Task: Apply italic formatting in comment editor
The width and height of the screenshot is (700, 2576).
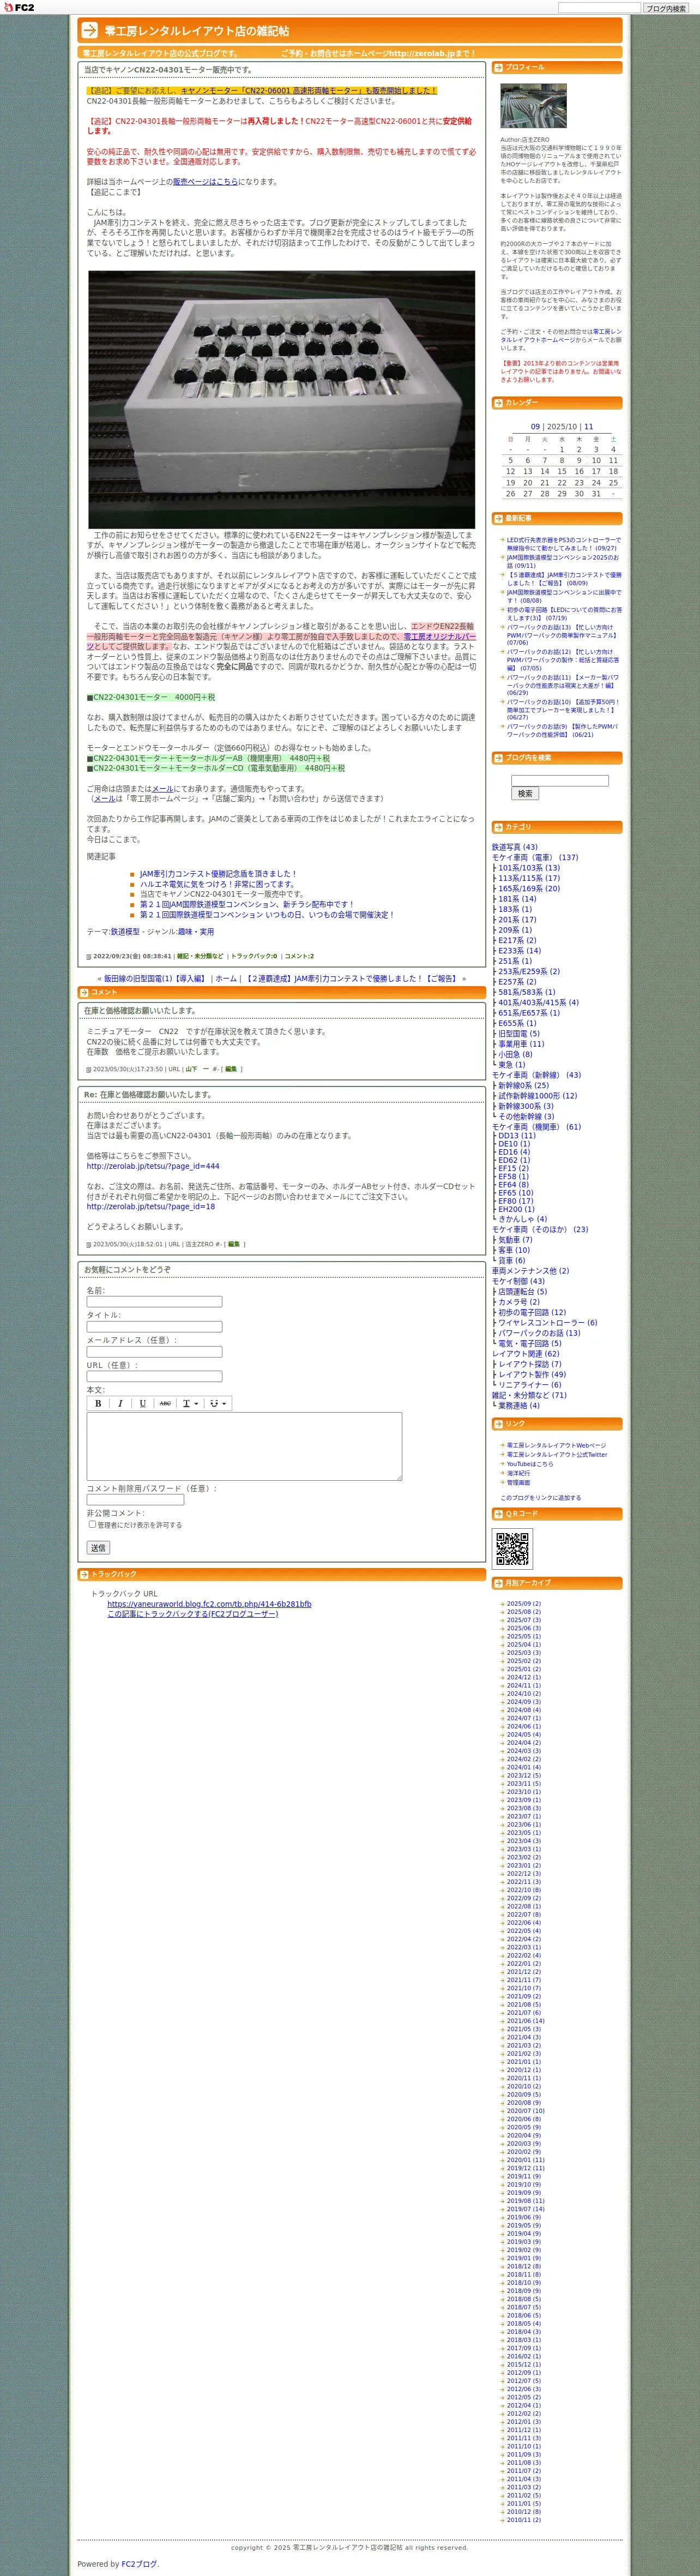Action: [x=120, y=1403]
